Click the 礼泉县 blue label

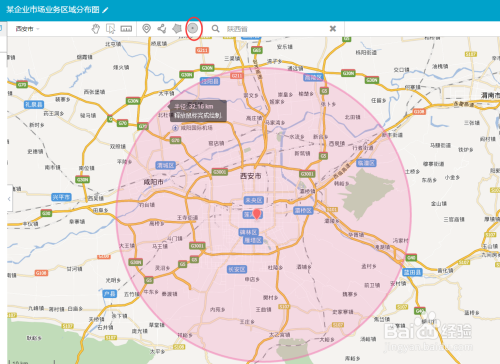(x=34, y=104)
